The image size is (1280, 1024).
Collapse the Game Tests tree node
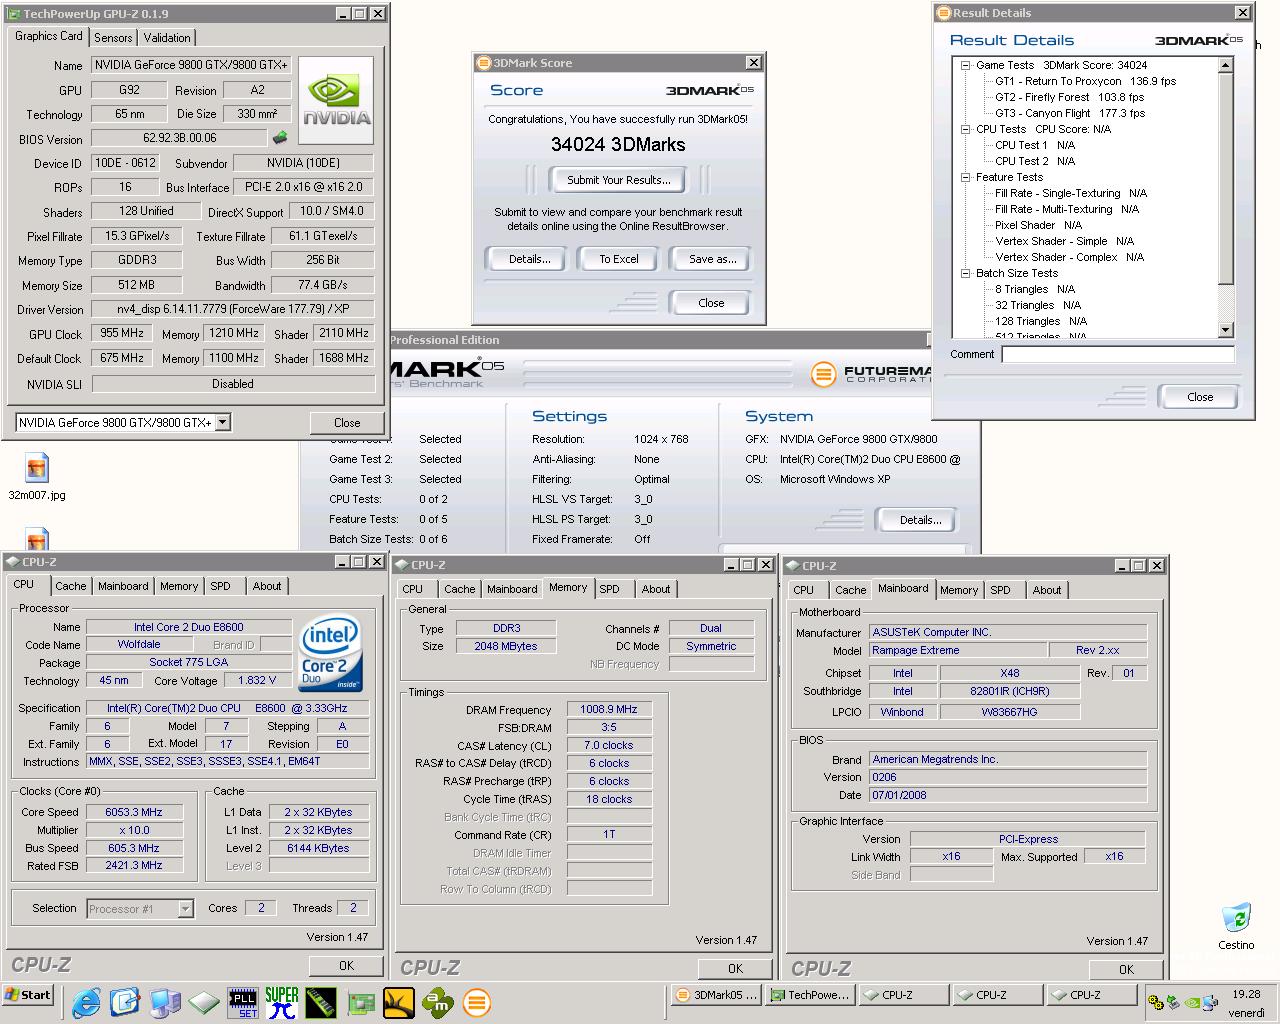966,65
